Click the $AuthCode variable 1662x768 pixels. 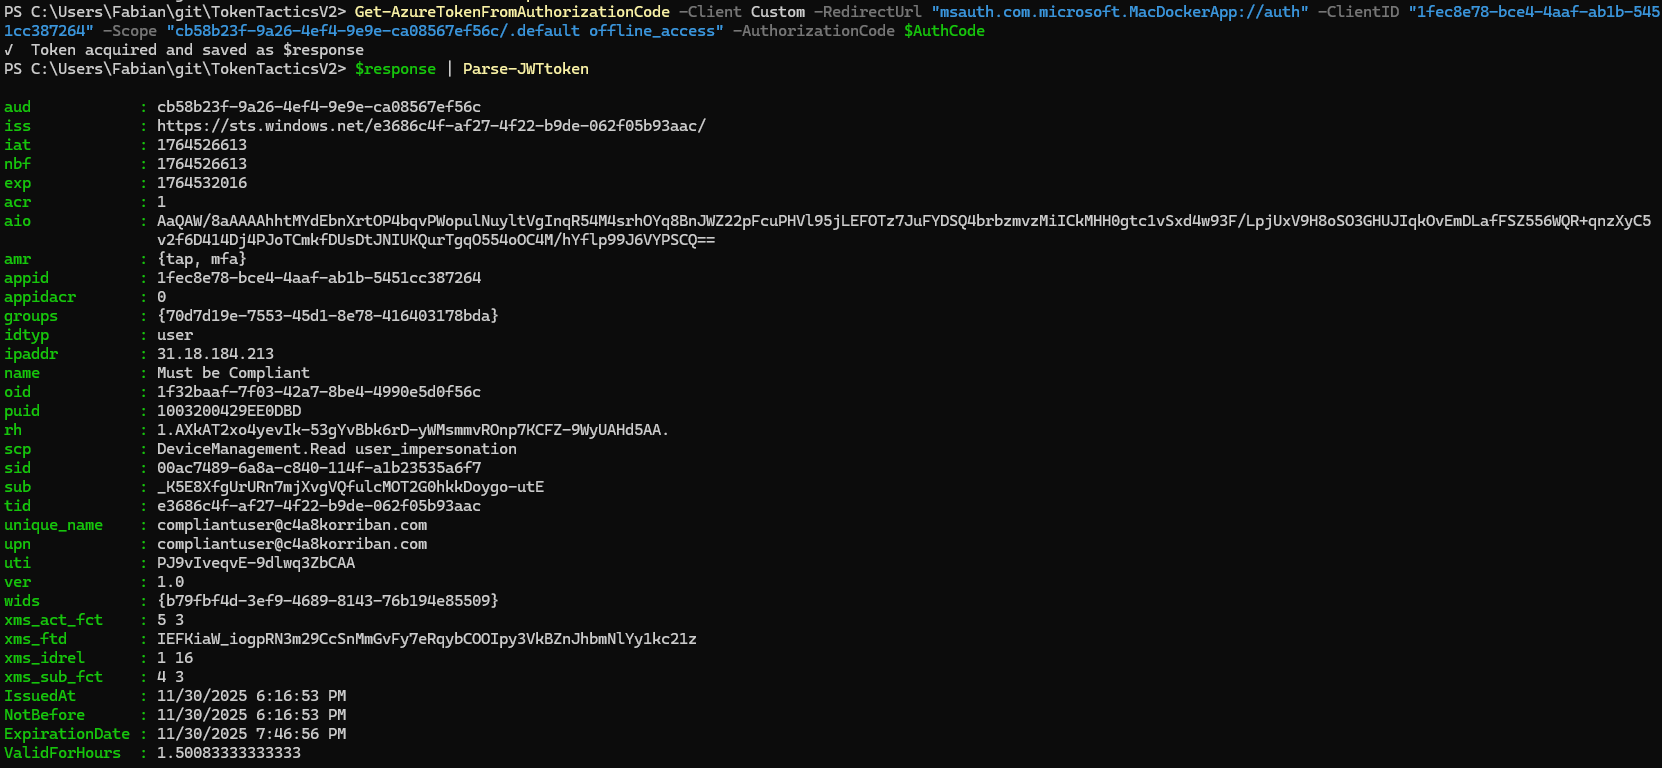pos(944,31)
